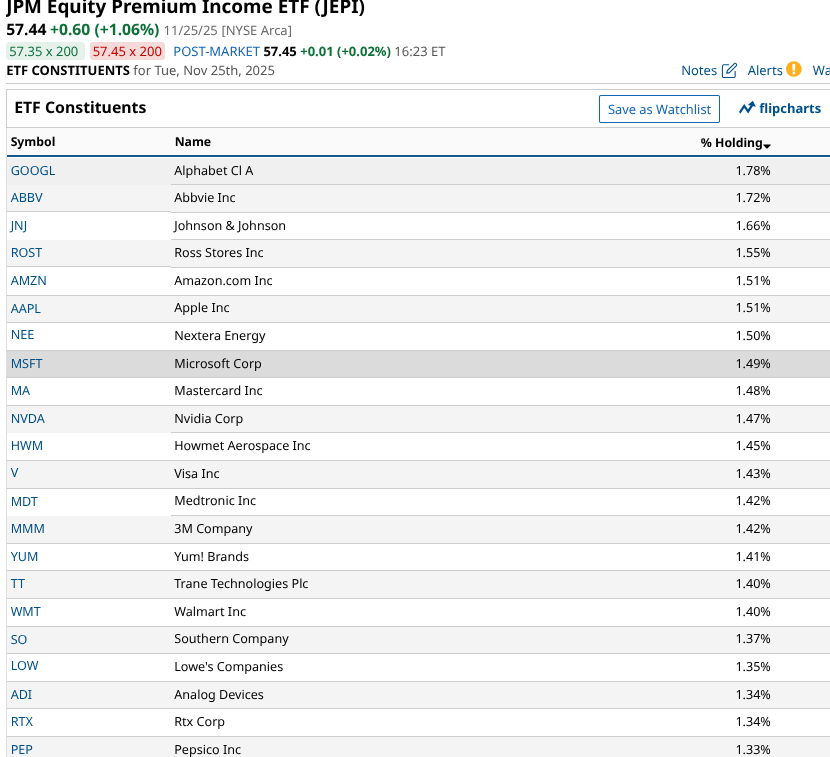This screenshot has height=757, width=830.
Task: Open the NVDA symbol link
Action: coord(28,419)
